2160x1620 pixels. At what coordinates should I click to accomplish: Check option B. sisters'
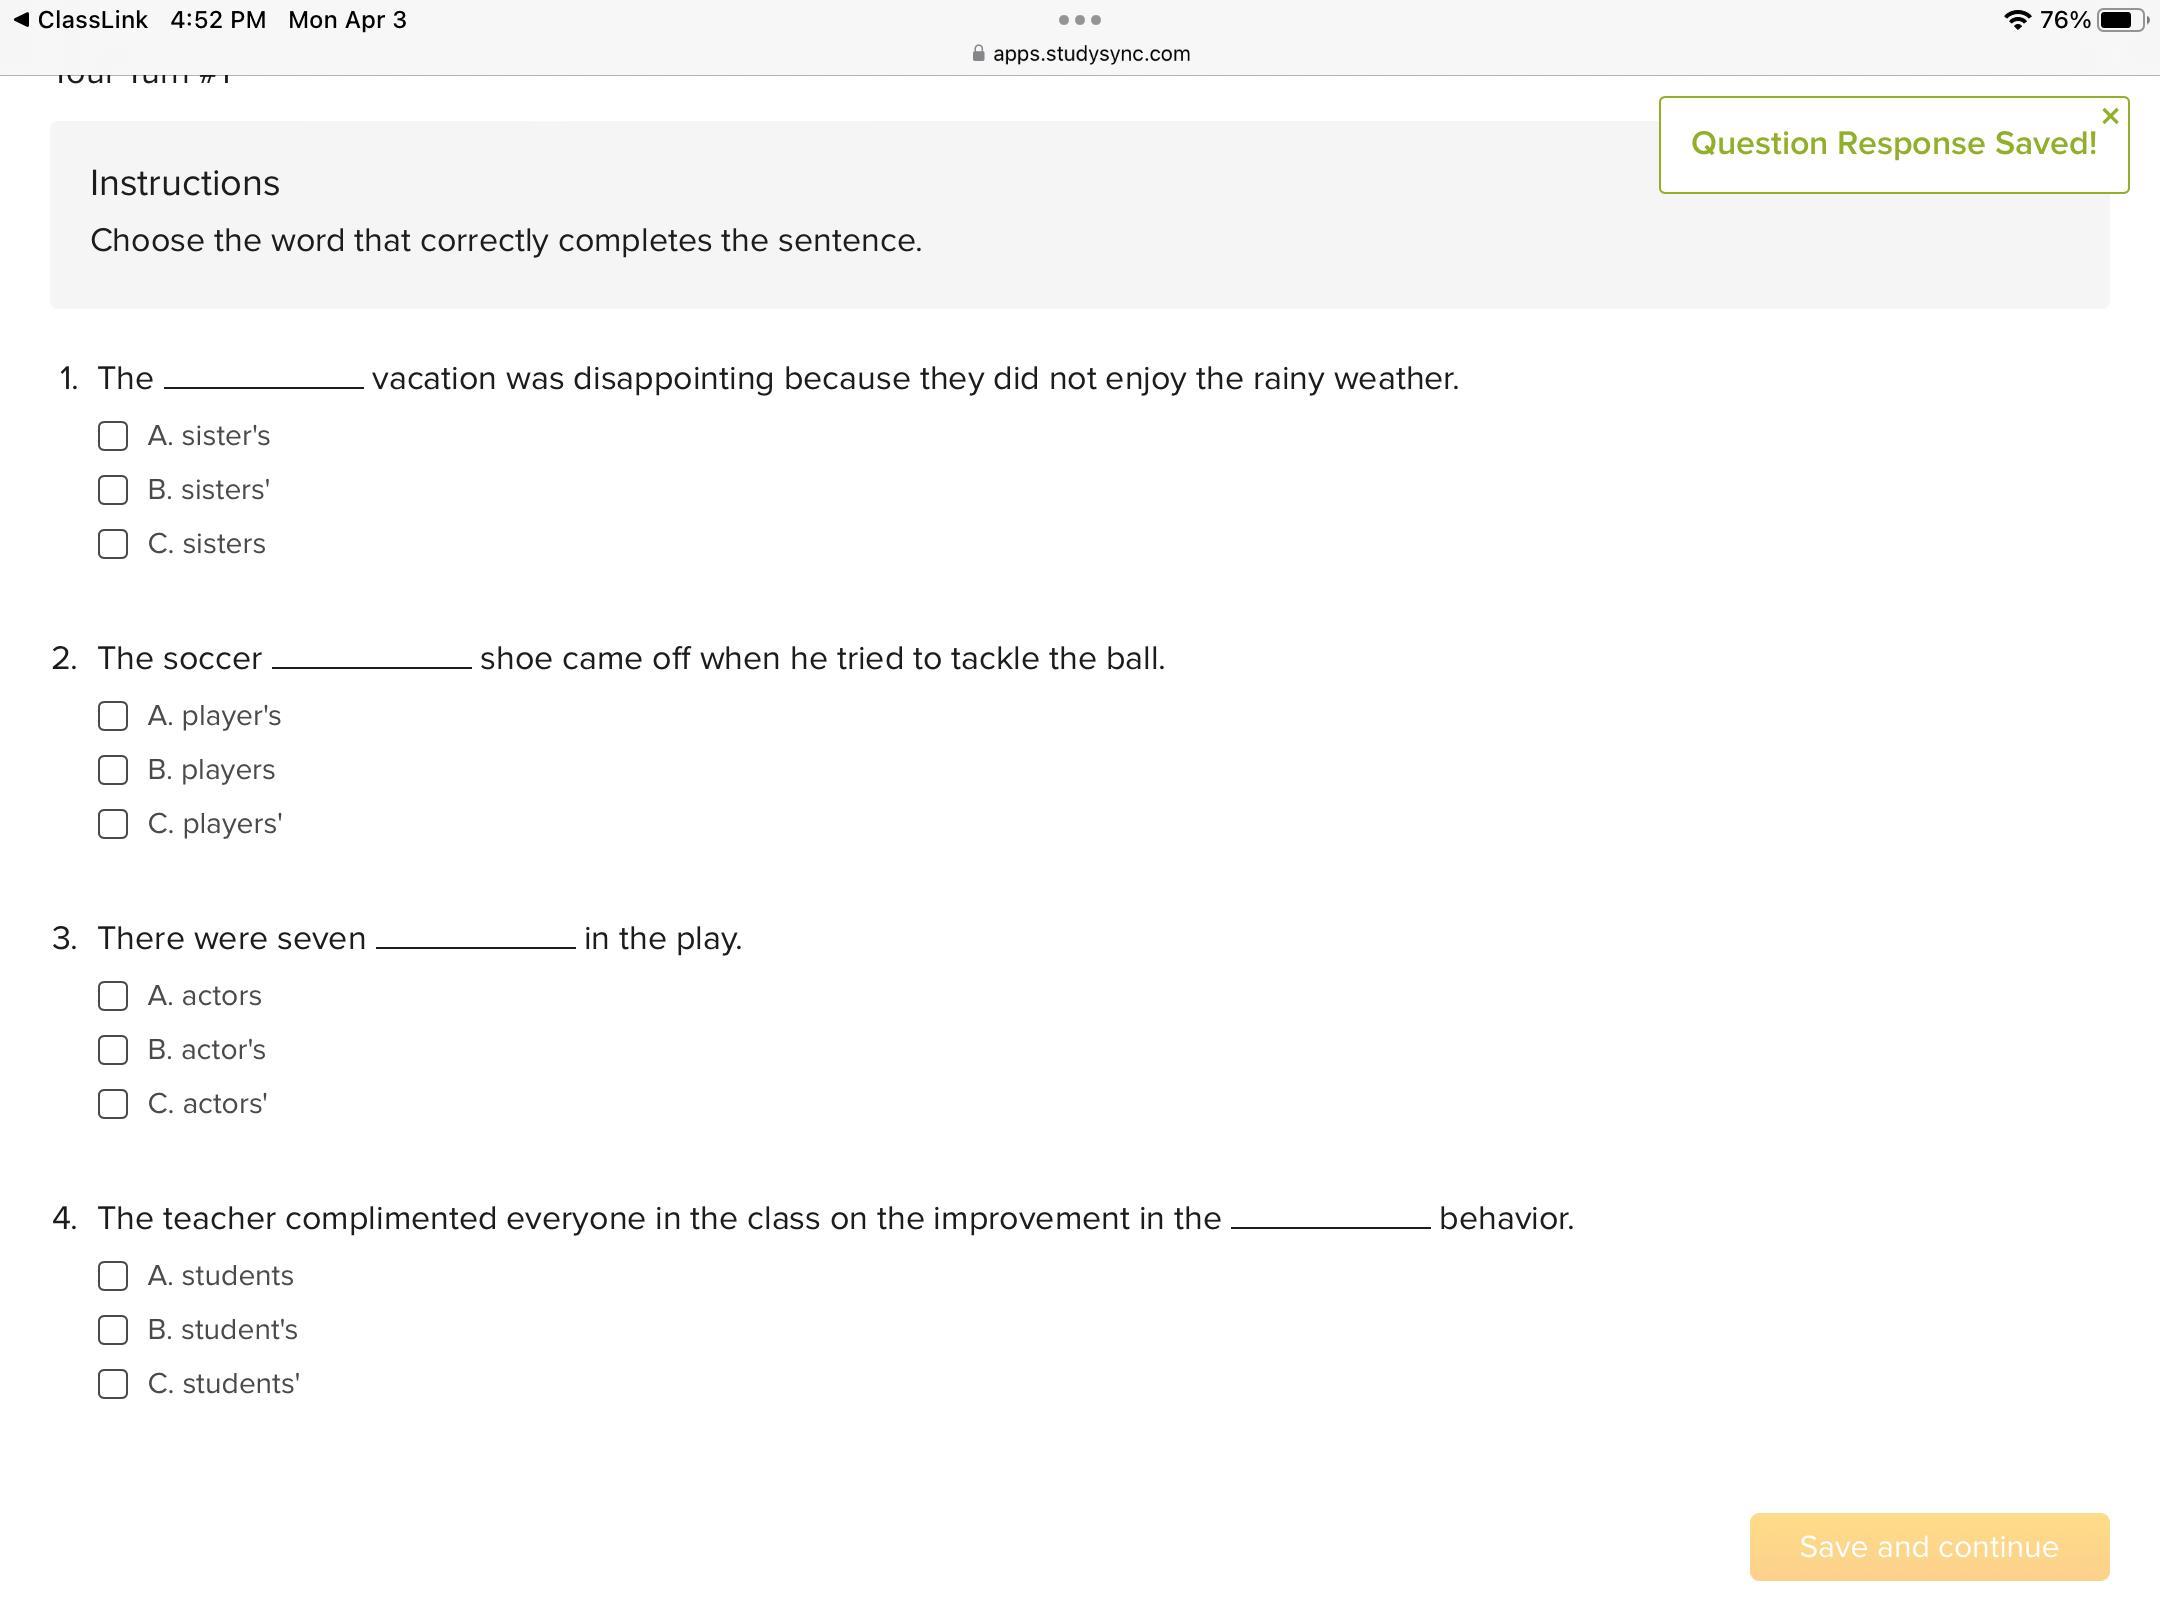click(x=113, y=490)
